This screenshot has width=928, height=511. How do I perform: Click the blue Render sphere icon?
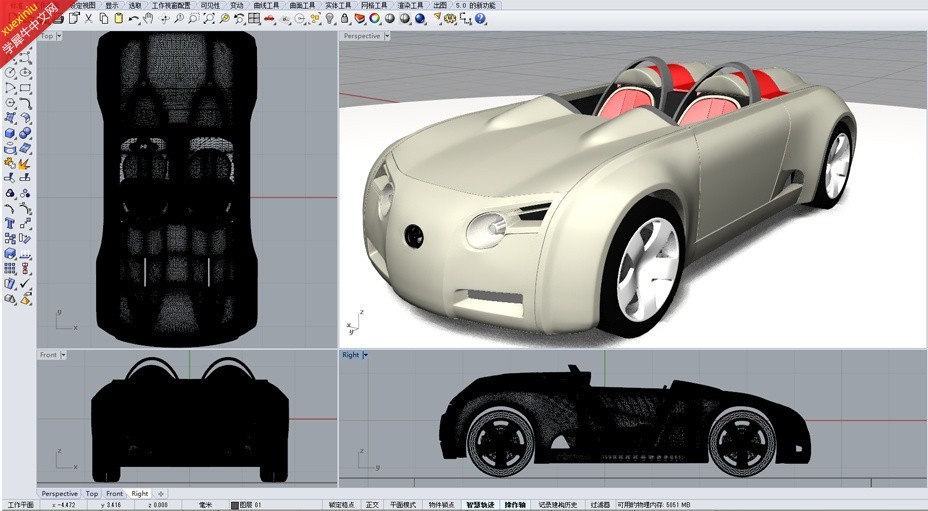coord(420,18)
